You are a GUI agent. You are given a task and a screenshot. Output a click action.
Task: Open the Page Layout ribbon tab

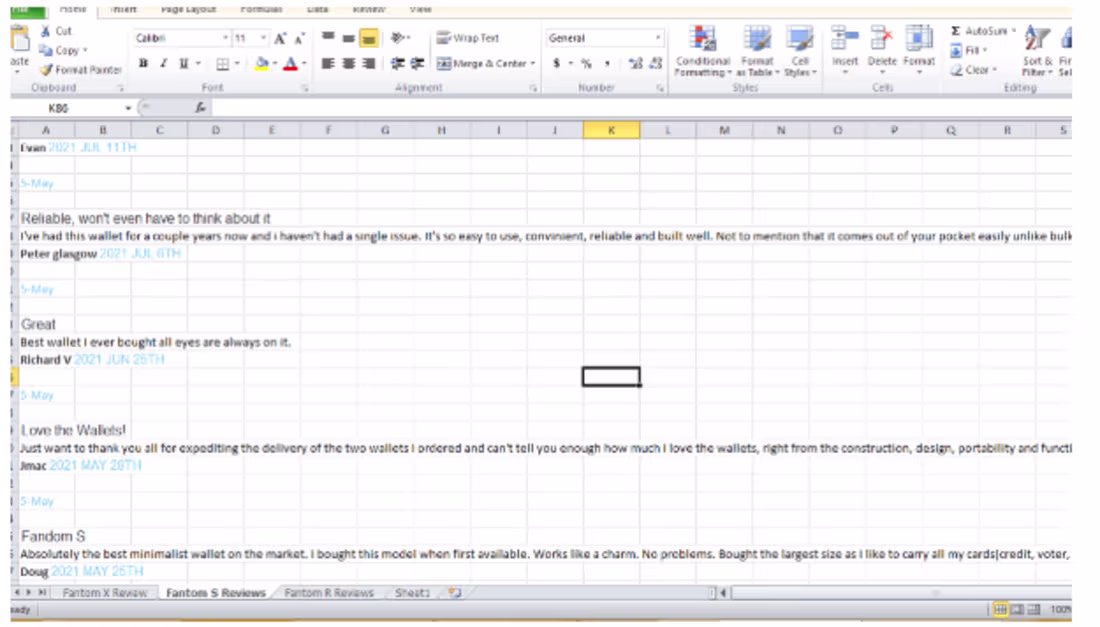pos(189,9)
